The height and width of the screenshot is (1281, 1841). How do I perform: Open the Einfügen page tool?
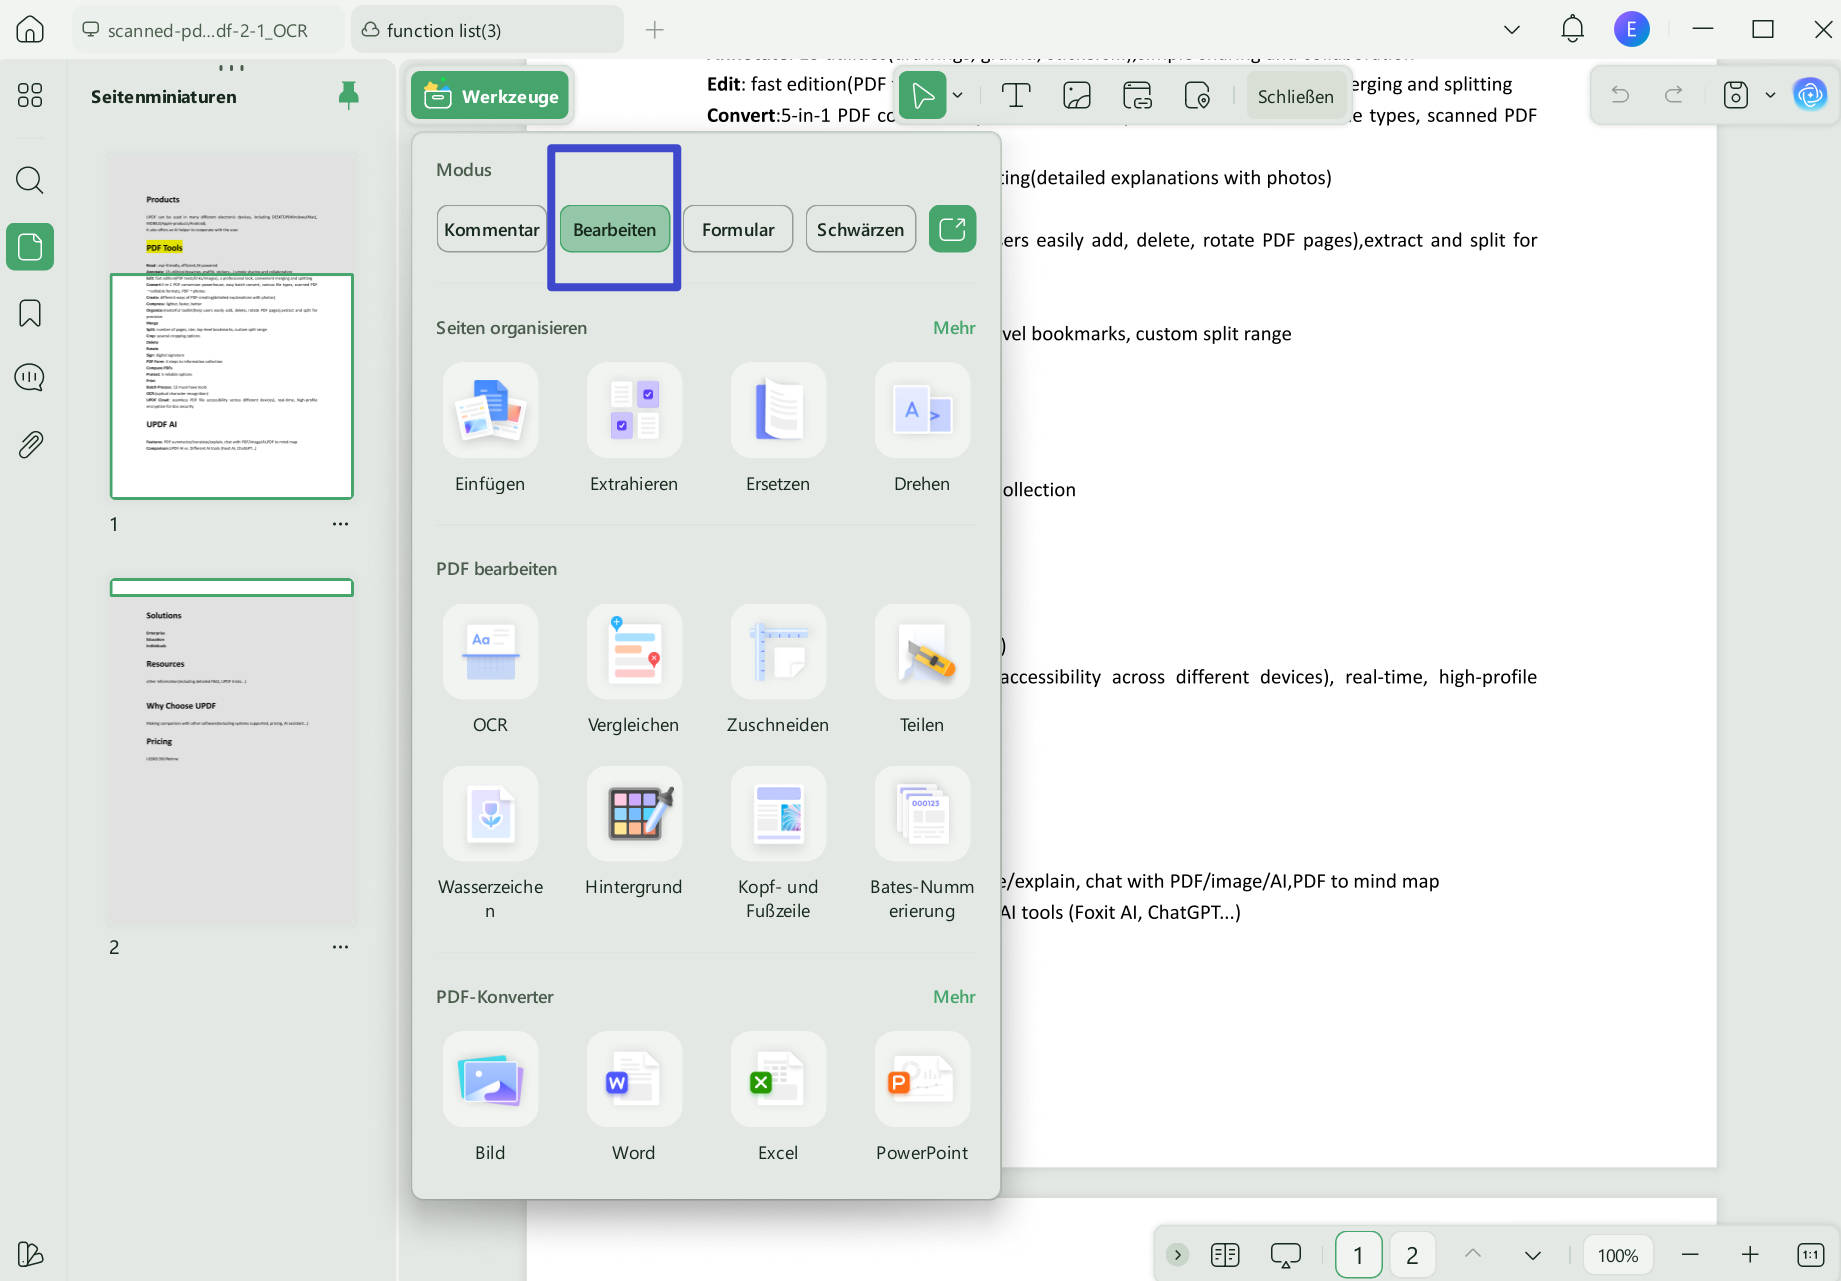(x=490, y=411)
